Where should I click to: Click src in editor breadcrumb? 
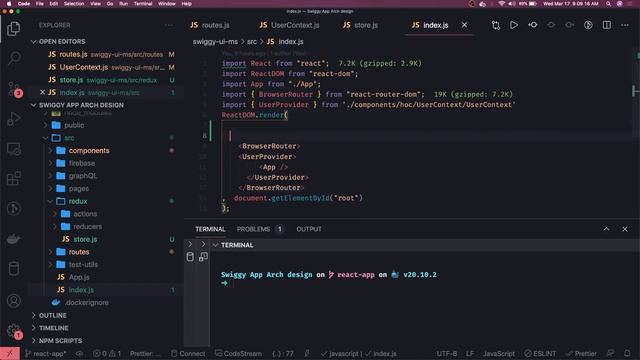252,42
